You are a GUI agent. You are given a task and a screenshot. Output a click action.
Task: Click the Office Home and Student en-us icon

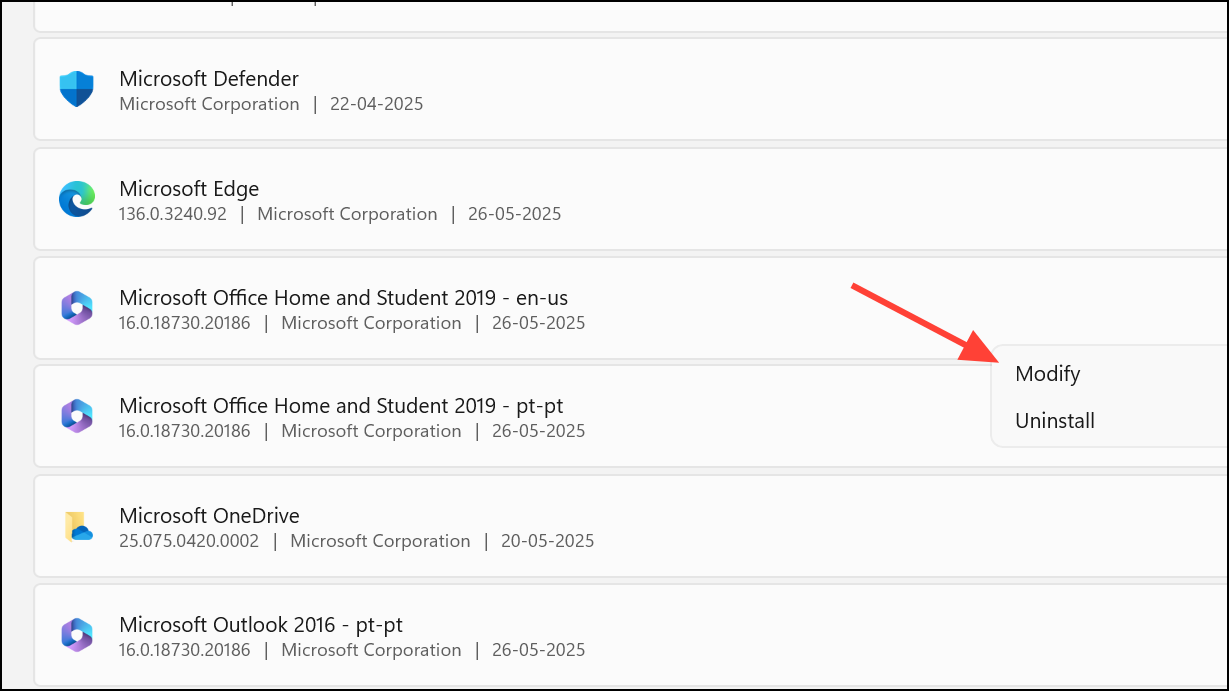tap(76, 309)
